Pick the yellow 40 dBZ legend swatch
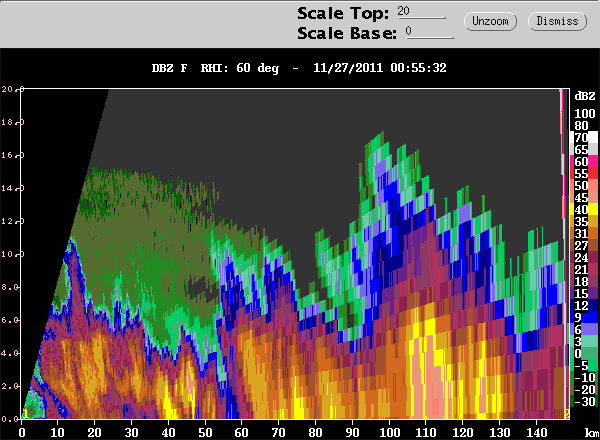This screenshot has width=600, height=440. 584,209
